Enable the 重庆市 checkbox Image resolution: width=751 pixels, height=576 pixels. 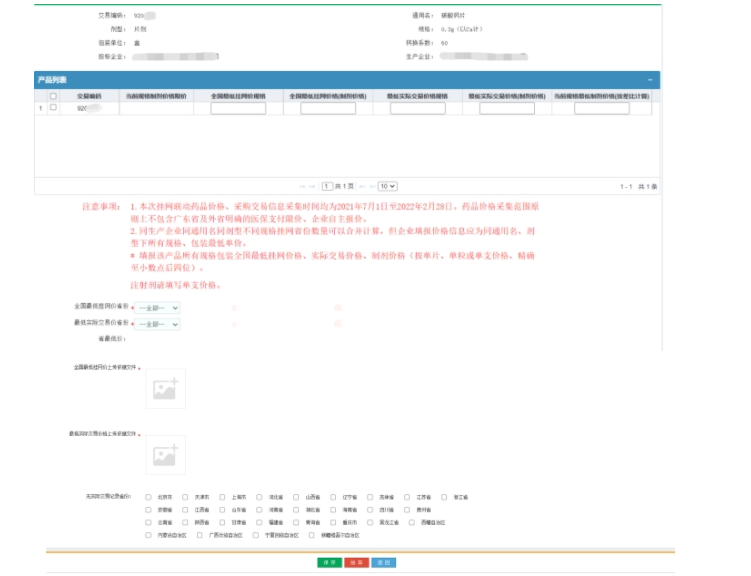333,522
